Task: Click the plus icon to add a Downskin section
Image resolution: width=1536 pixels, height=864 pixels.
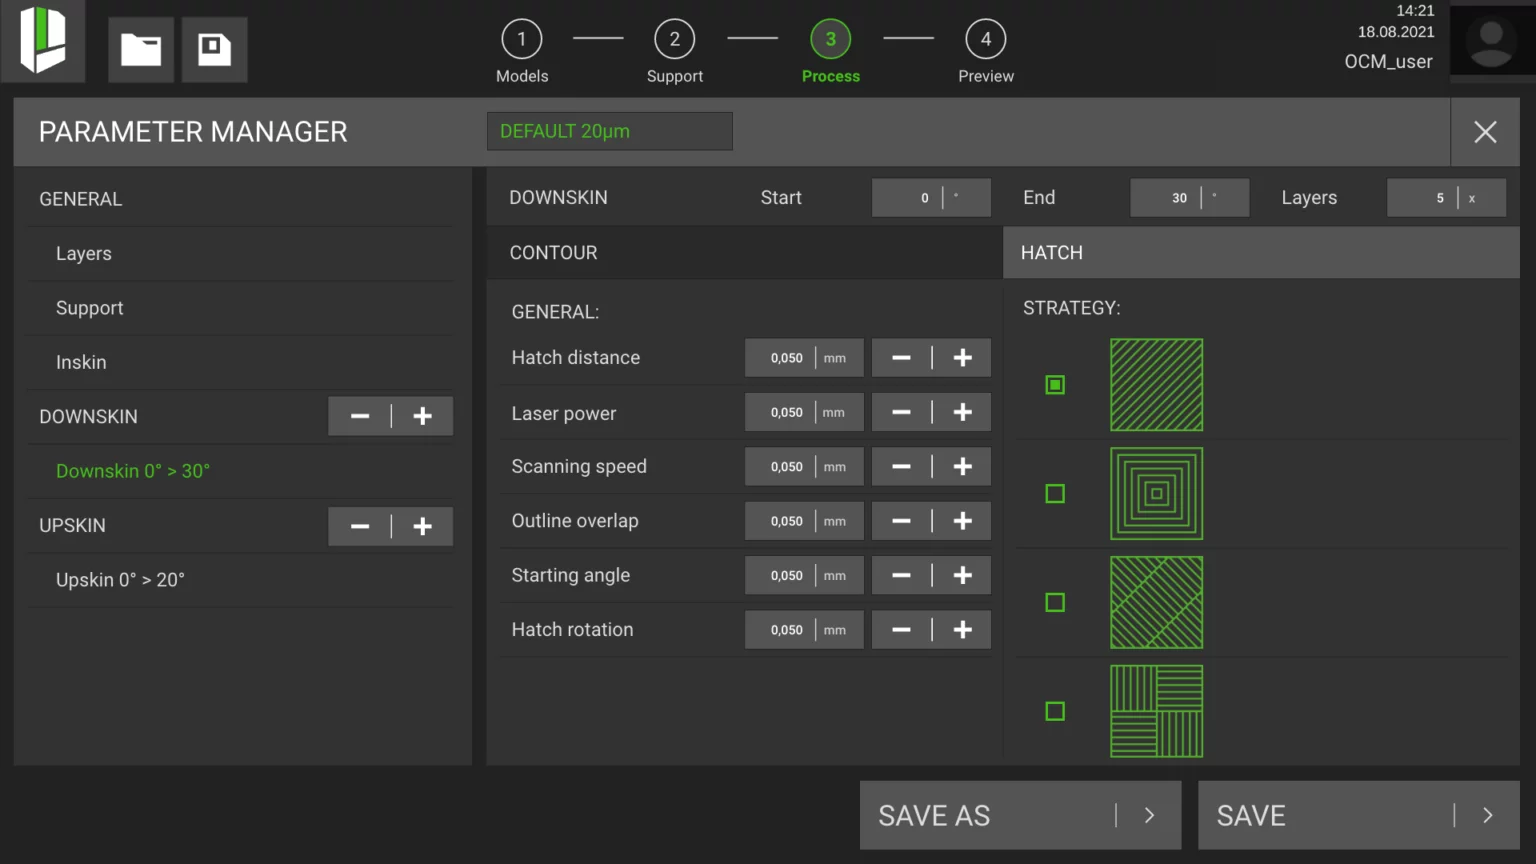Action: click(x=422, y=416)
